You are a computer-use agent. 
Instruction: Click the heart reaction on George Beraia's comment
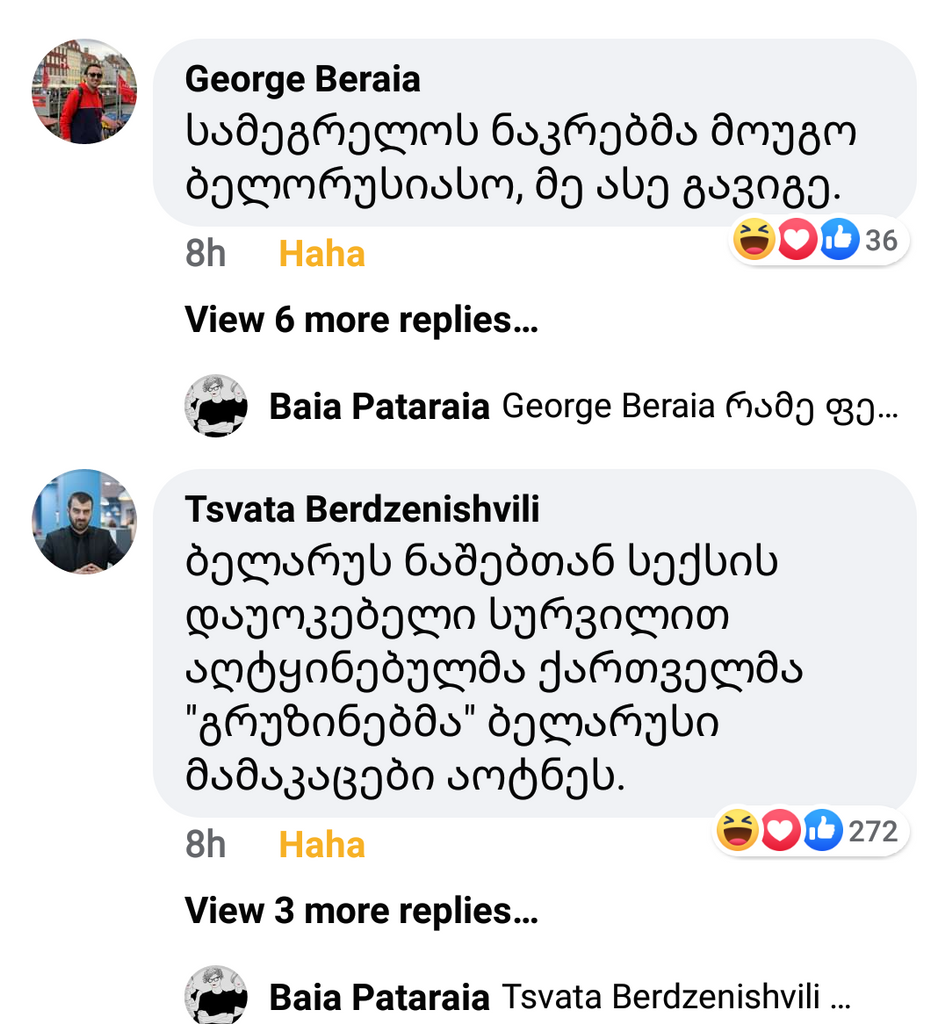(x=797, y=240)
